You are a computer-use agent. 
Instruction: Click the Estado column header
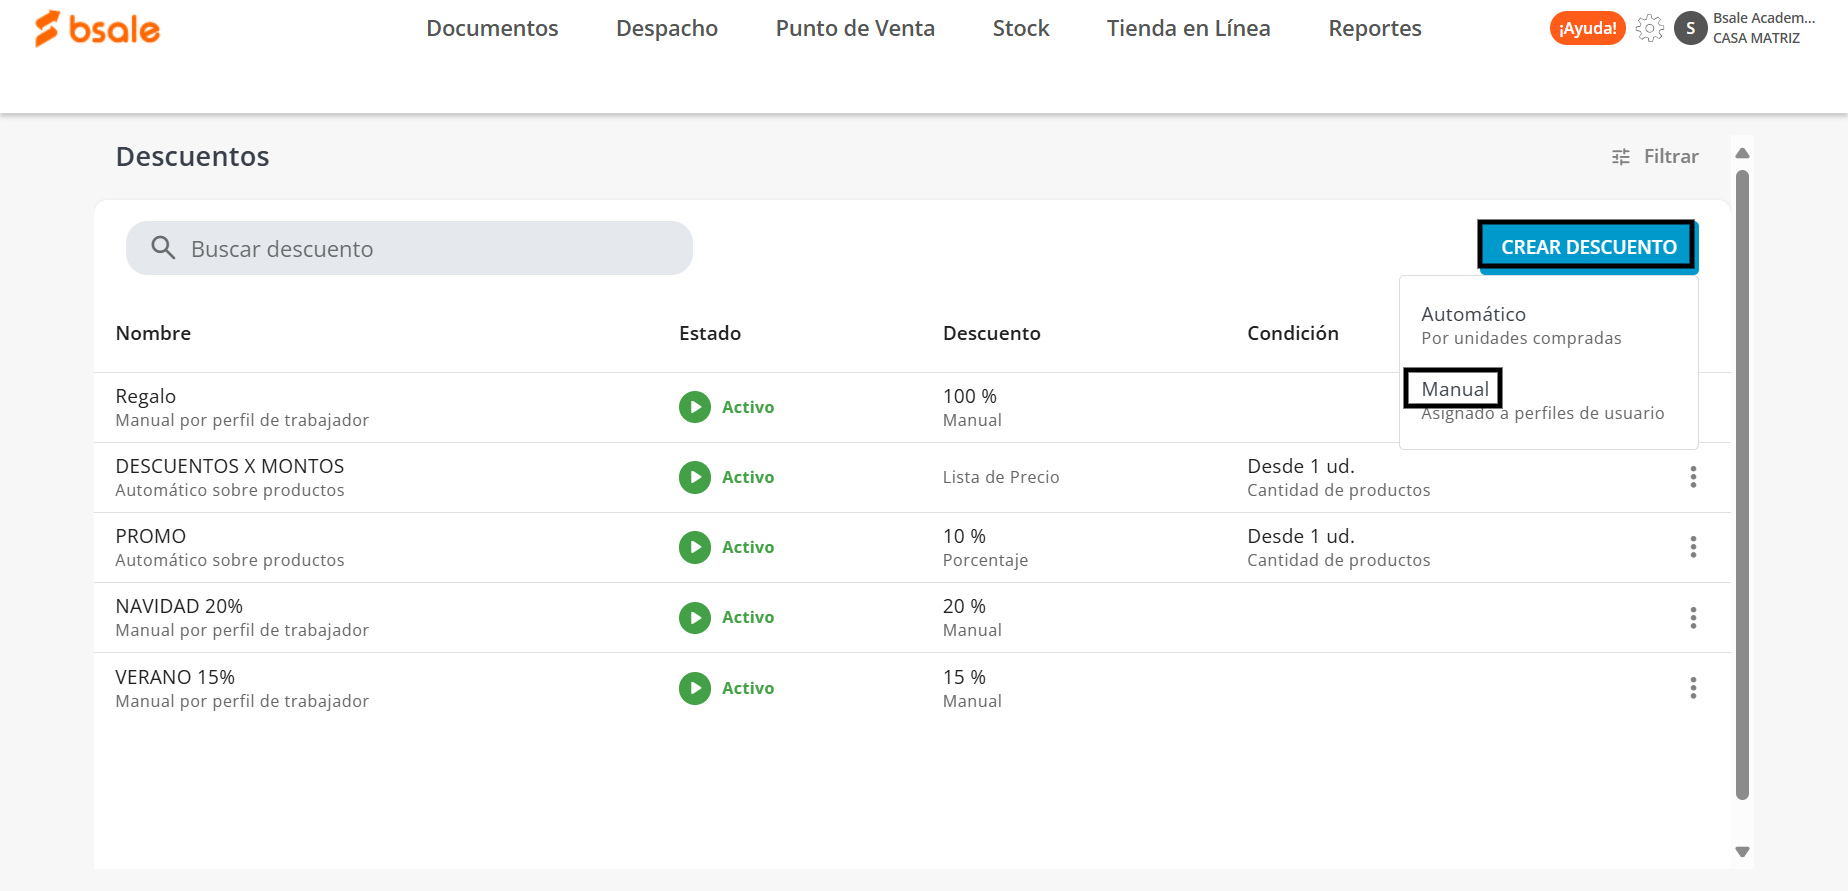click(710, 333)
